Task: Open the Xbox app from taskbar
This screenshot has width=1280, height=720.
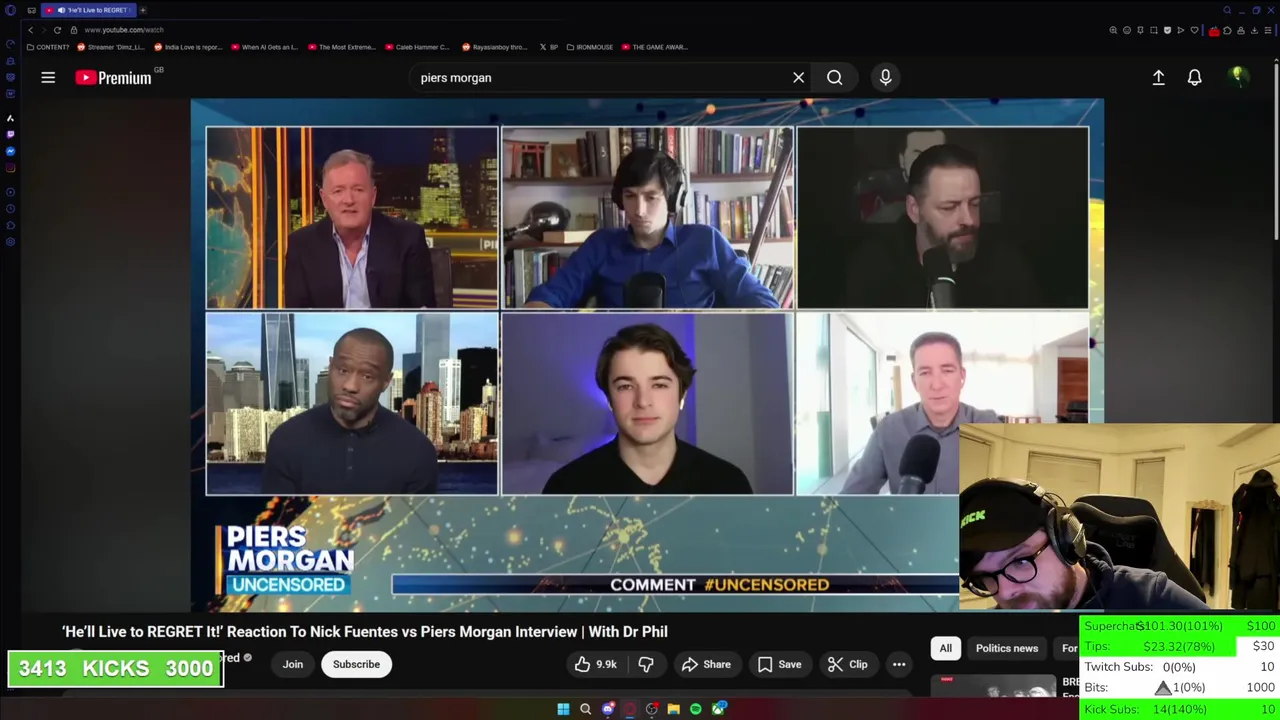Action: [718, 709]
